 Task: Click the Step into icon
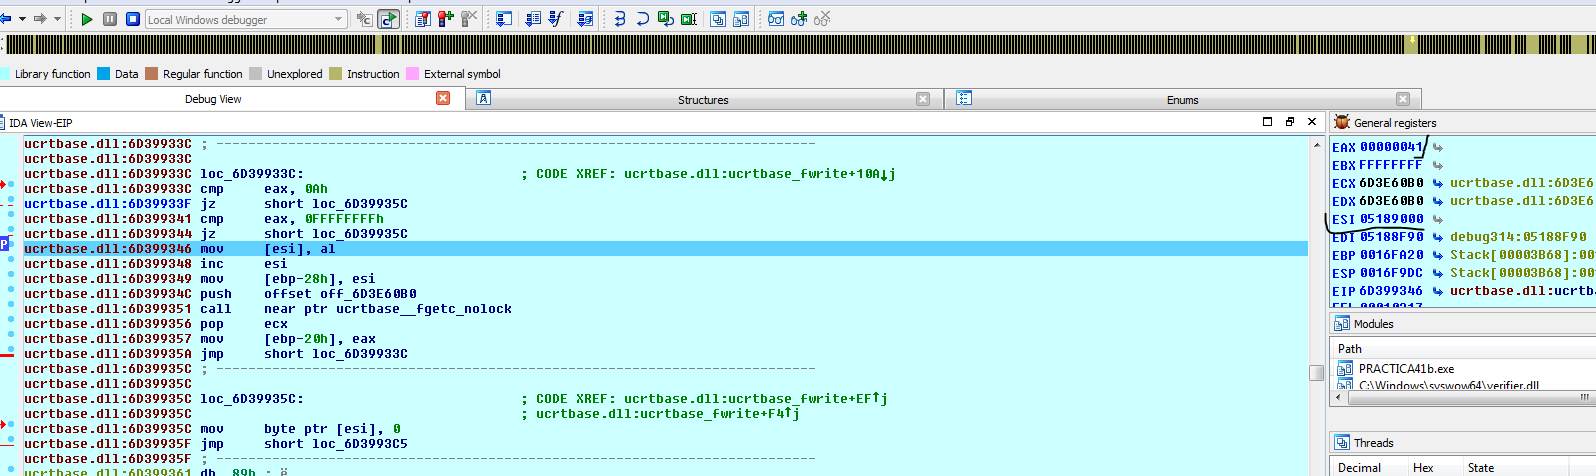tap(620, 19)
